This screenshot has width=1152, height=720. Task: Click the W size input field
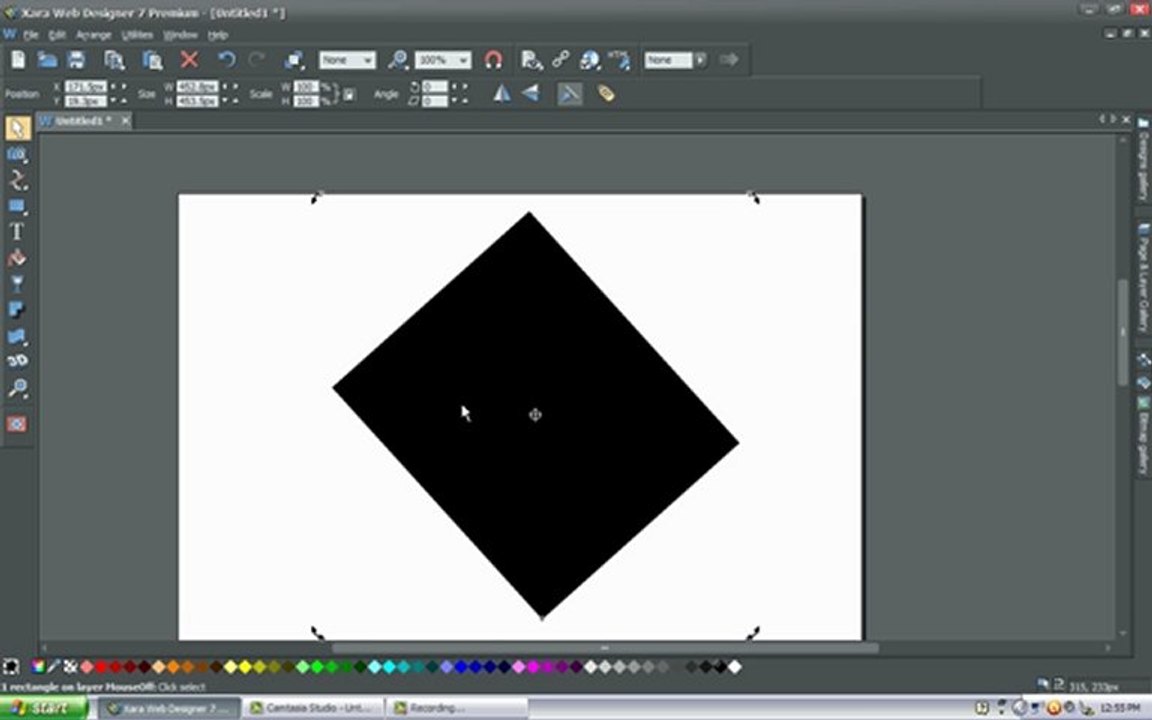coord(197,87)
